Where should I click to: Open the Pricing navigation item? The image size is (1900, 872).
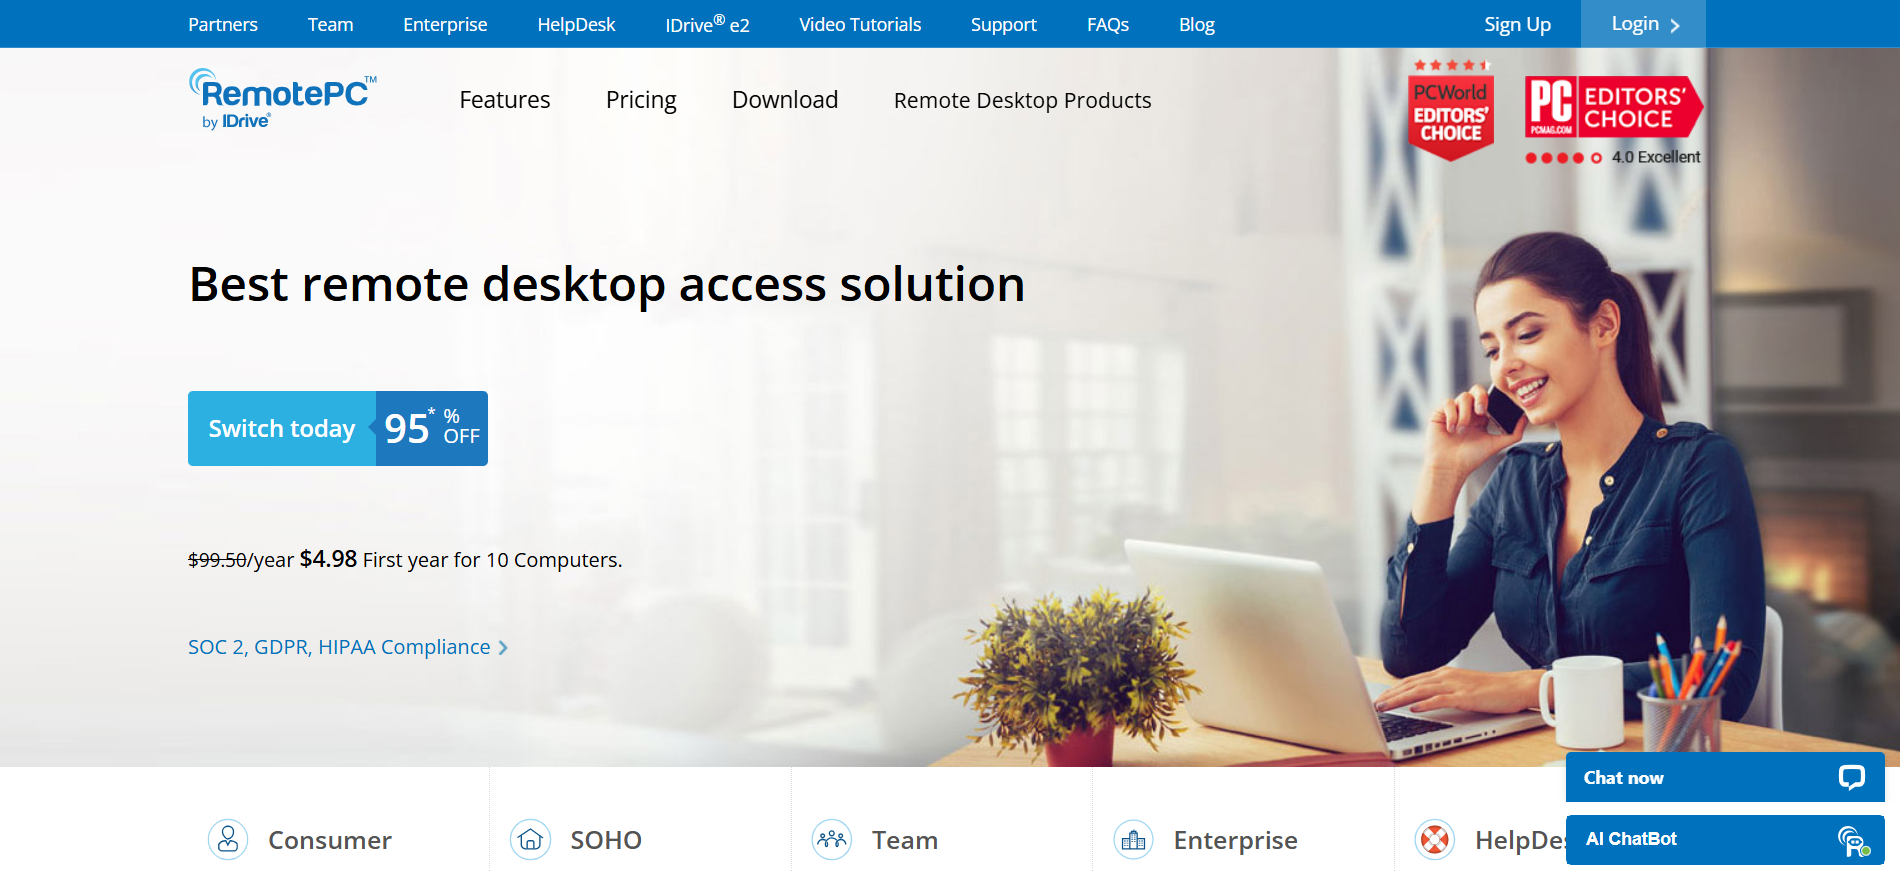click(x=641, y=100)
